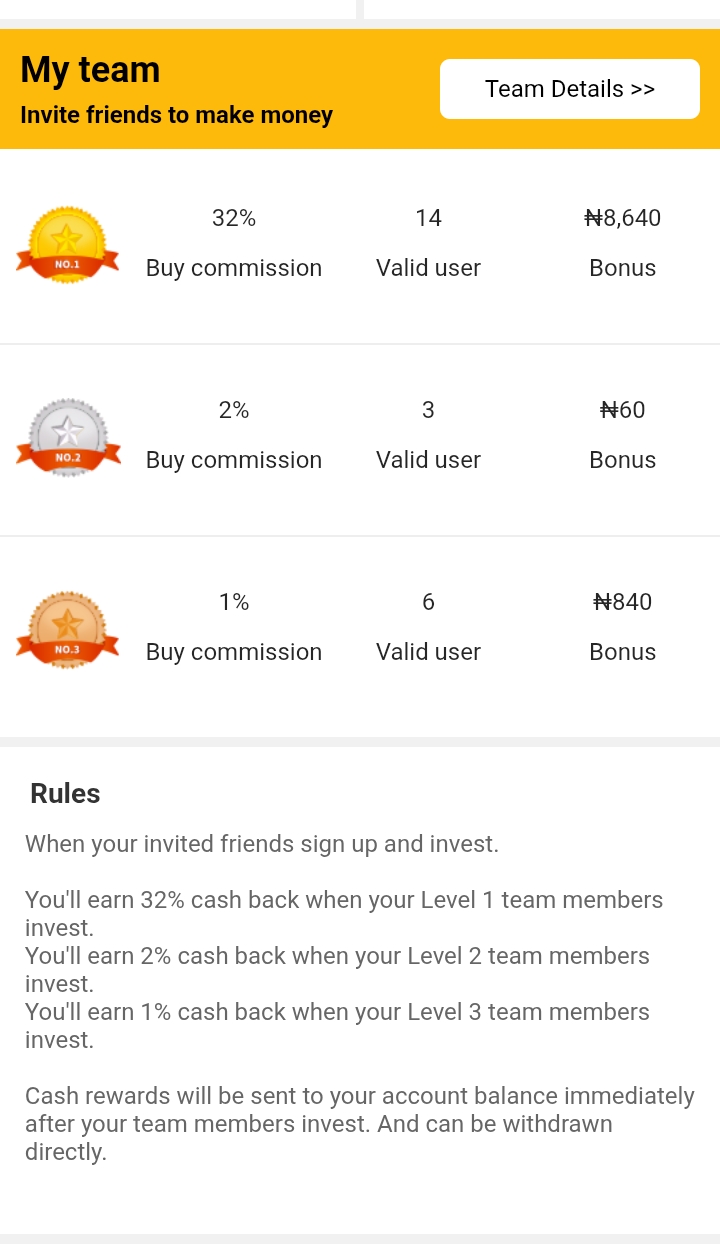Viewport: 720px width, 1244px height.
Task: Open Team Details page
Action: coord(569,89)
